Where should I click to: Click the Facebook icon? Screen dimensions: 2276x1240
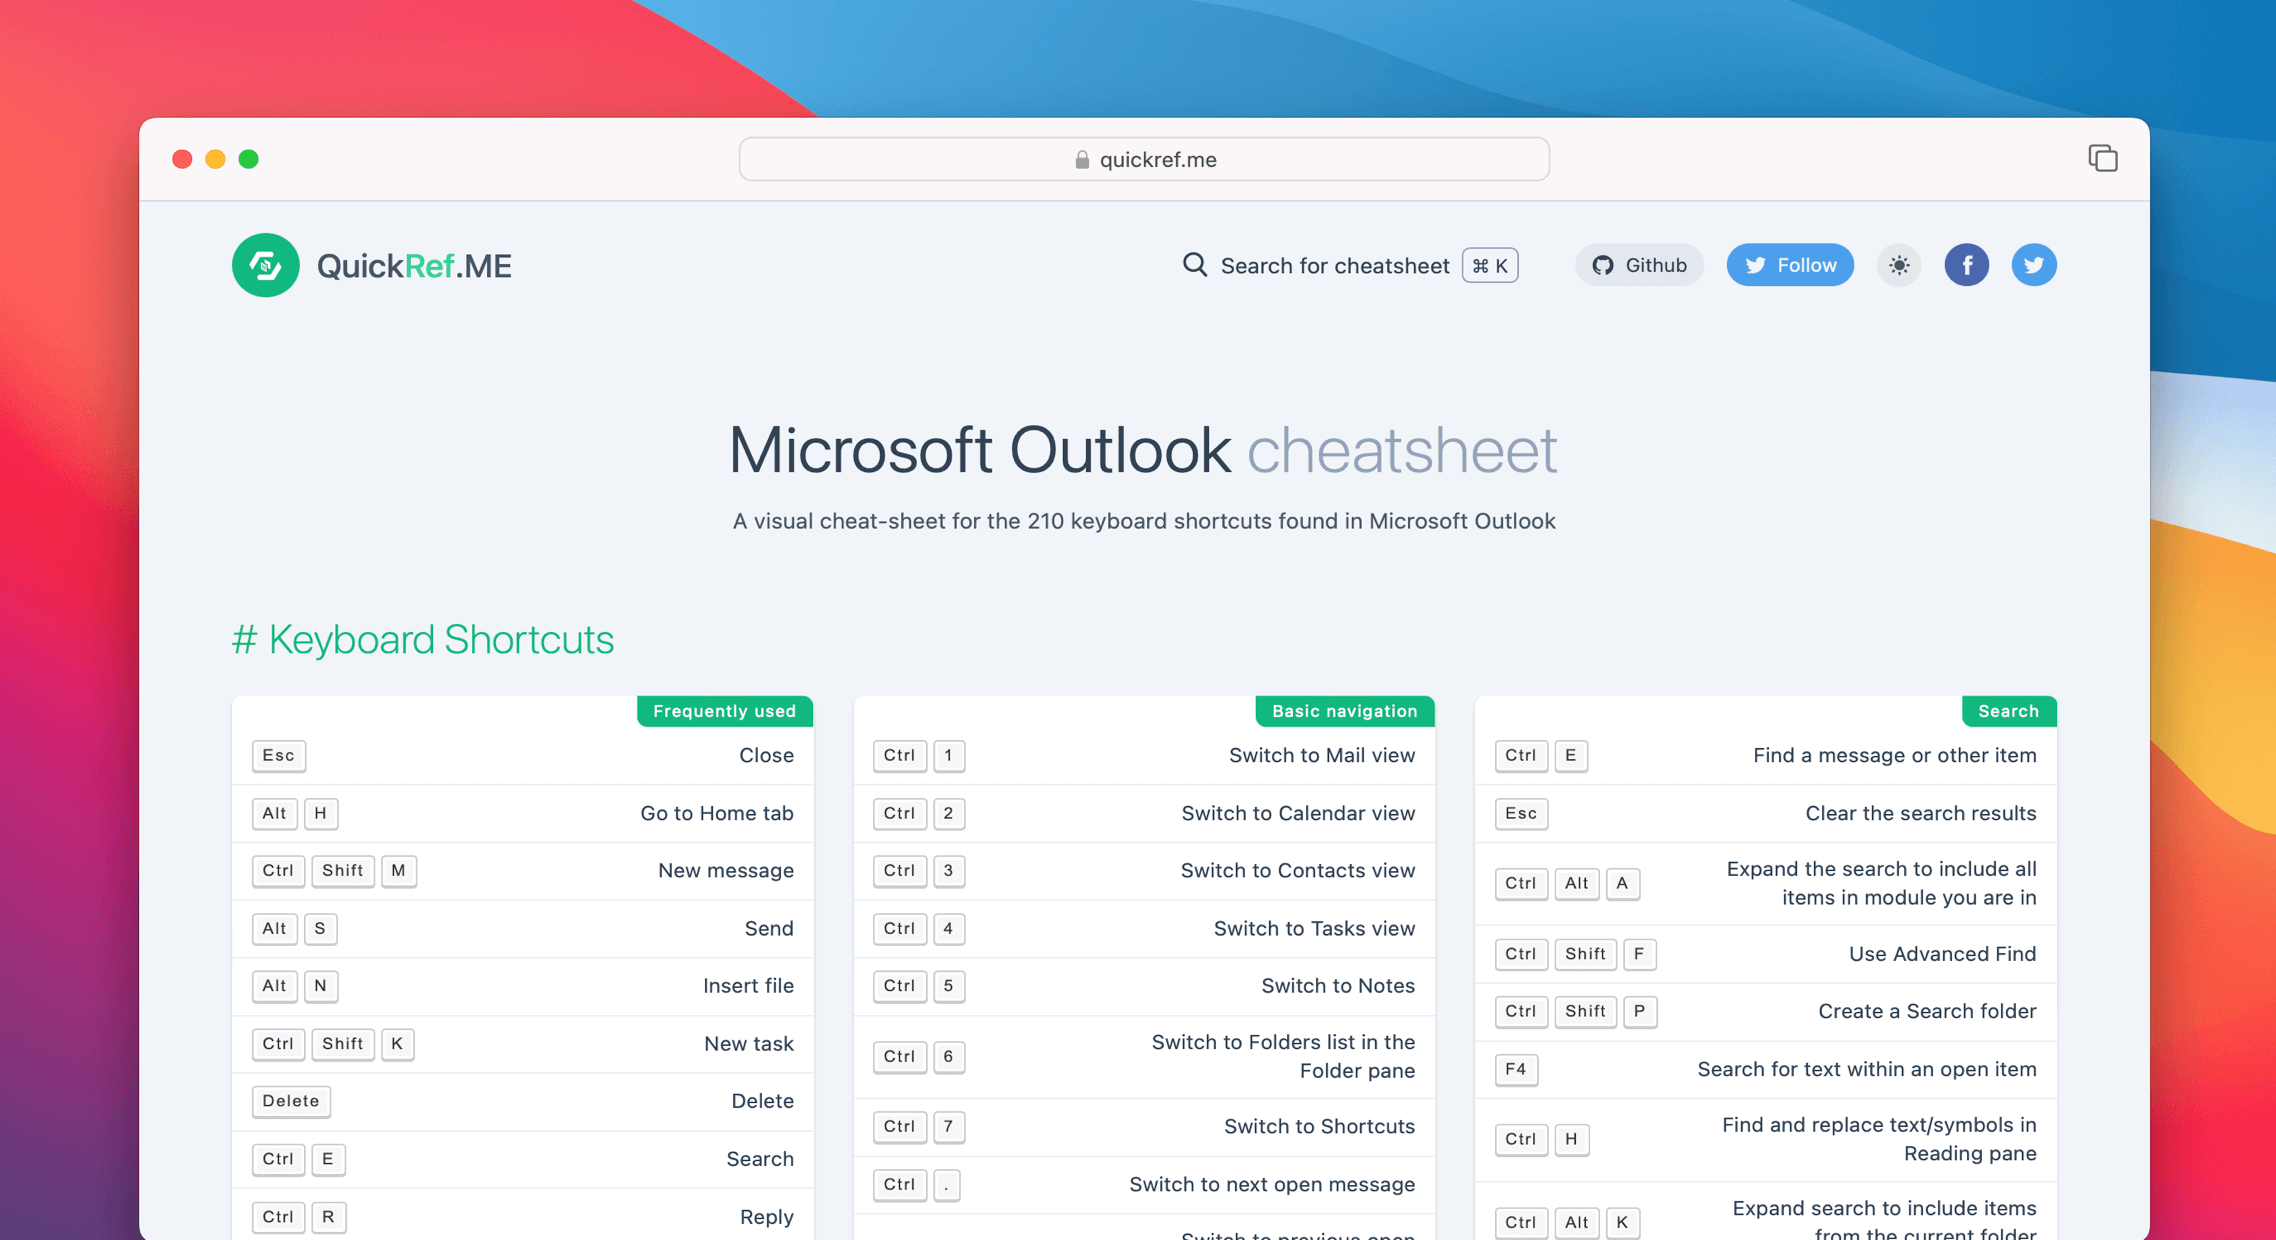point(1966,264)
